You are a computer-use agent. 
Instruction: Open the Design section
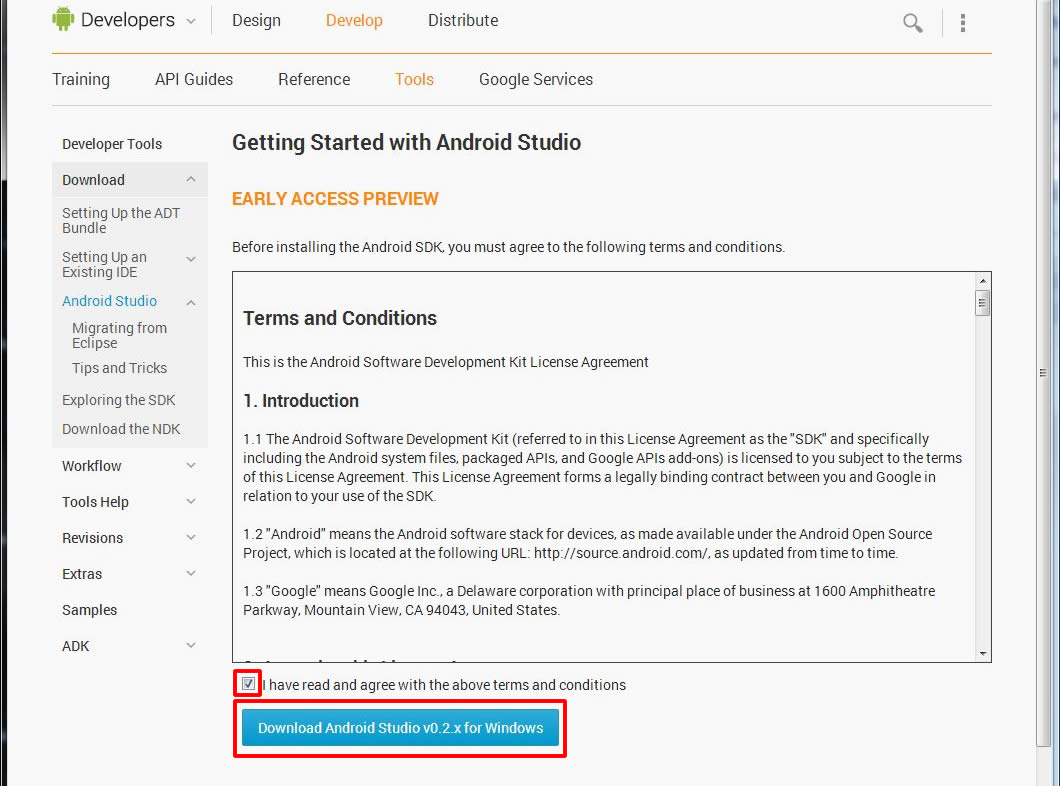(x=256, y=20)
